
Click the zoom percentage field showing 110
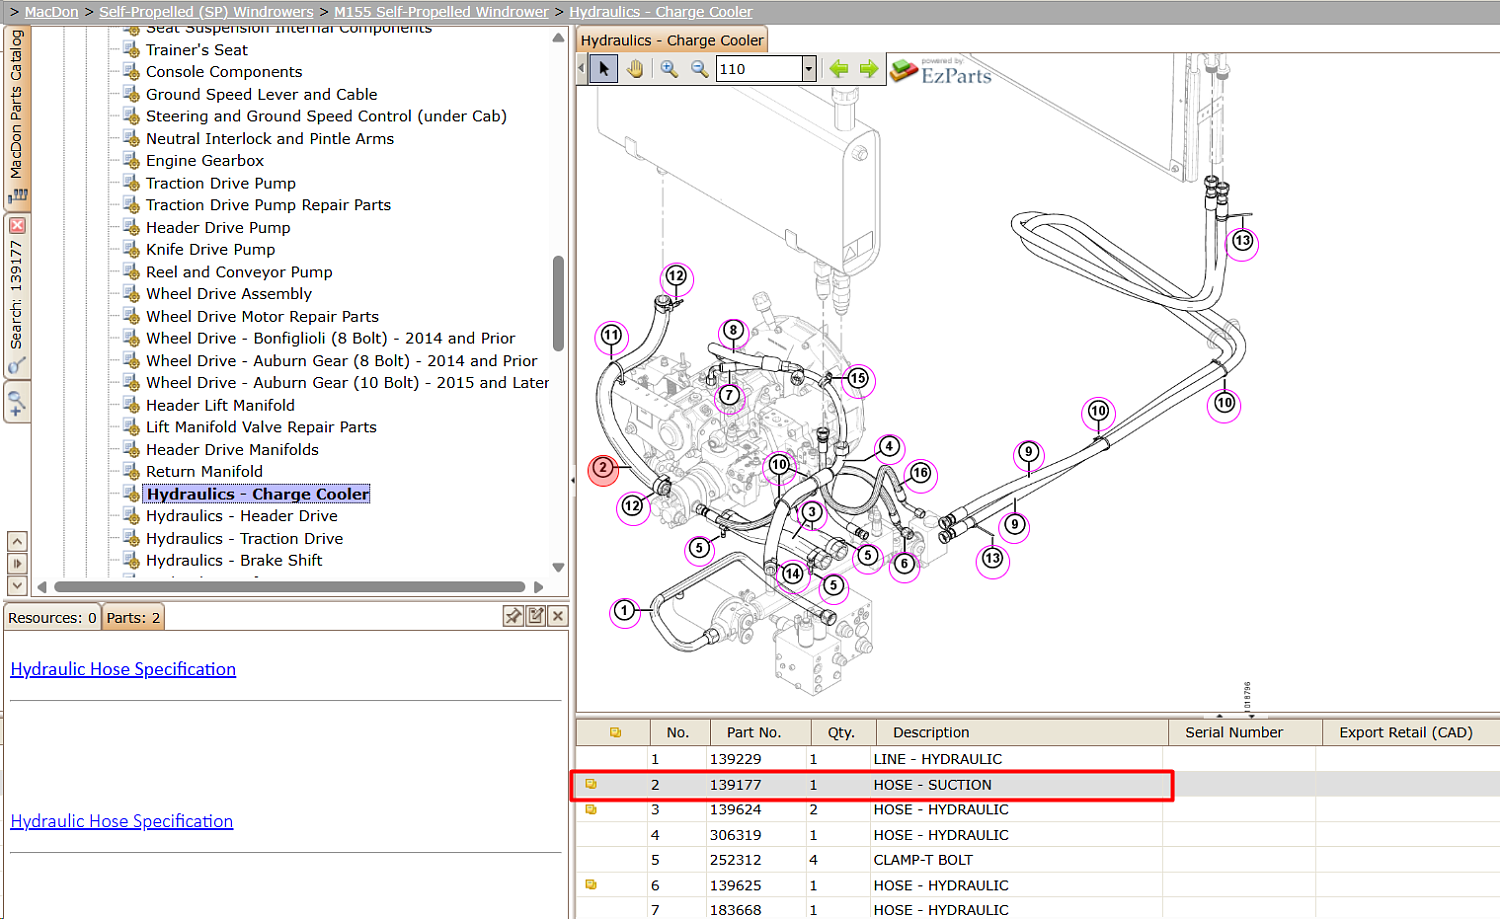pyautogui.click(x=760, y=69)
